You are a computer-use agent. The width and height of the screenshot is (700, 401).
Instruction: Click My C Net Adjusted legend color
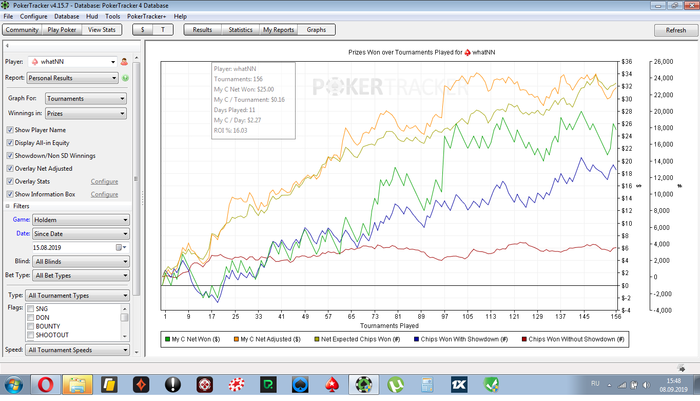pos(236,339)
